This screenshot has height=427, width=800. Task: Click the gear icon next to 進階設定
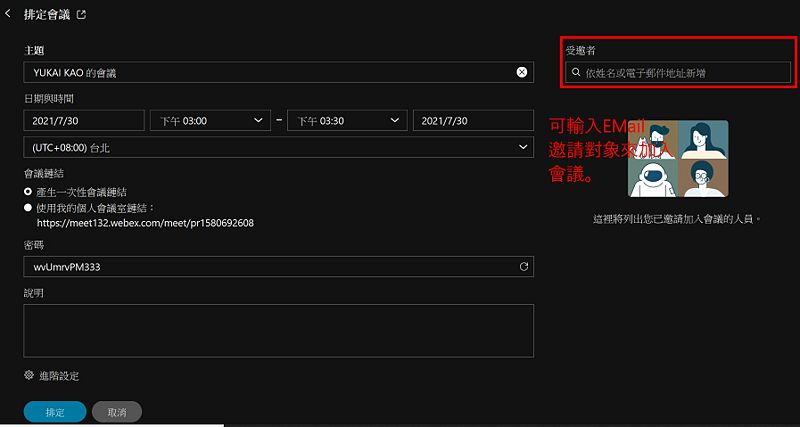[29, 375]
